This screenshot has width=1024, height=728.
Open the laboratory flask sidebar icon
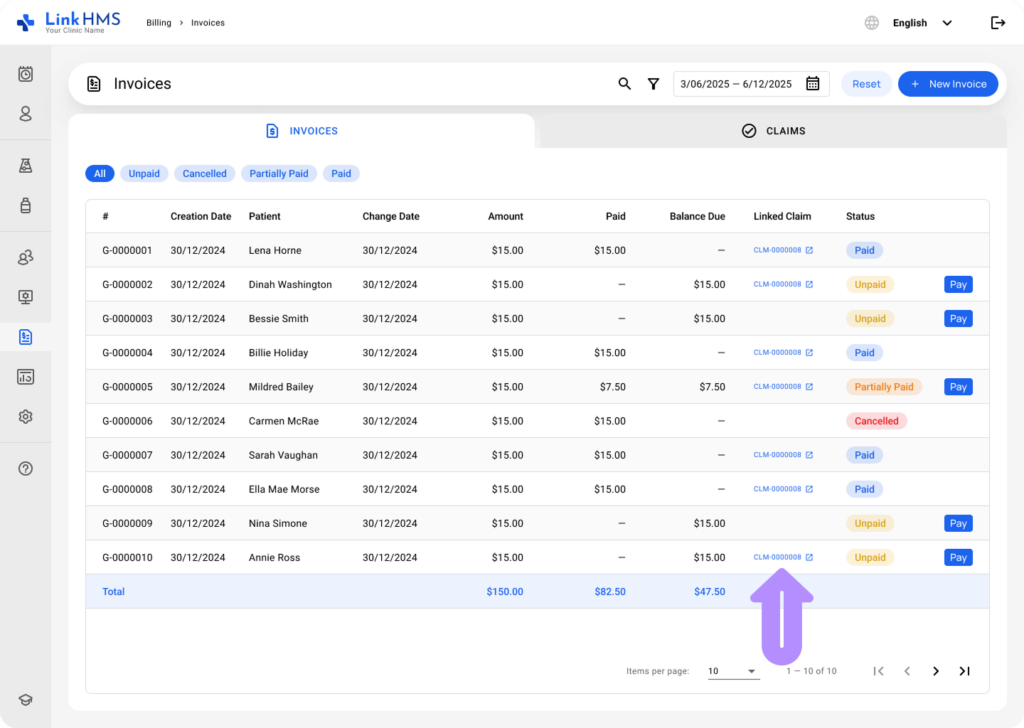point(25,166)
